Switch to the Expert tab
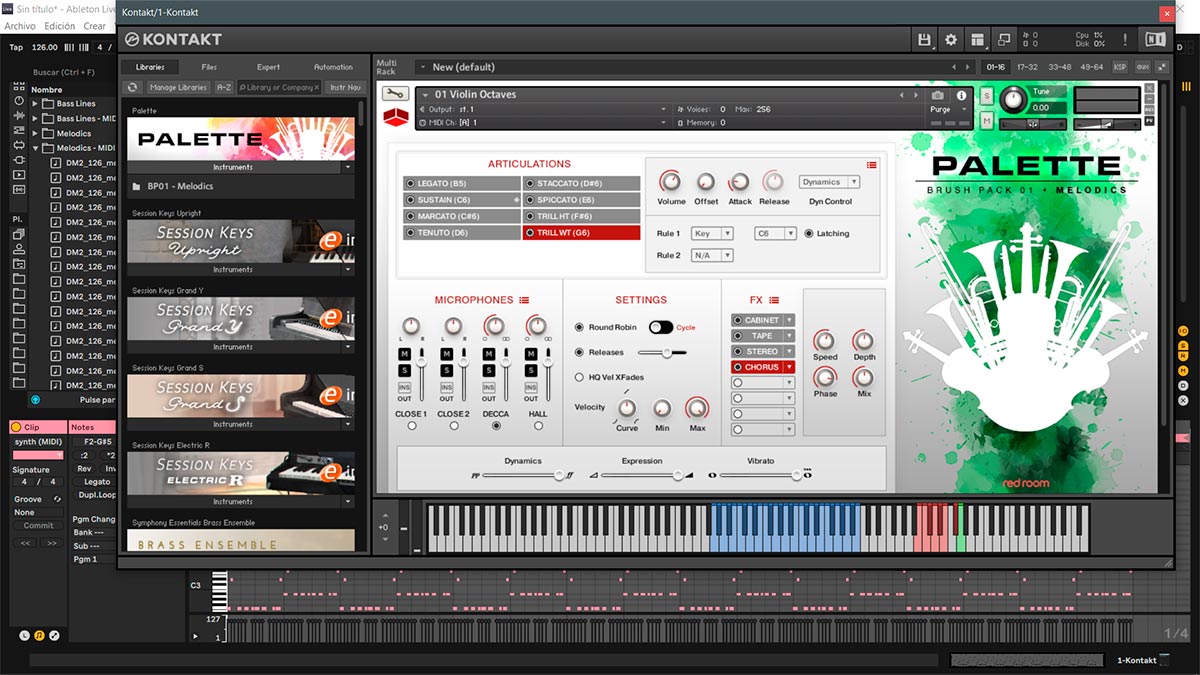The height and width of the screenshot is (675, 1200). tap(268, 67)
